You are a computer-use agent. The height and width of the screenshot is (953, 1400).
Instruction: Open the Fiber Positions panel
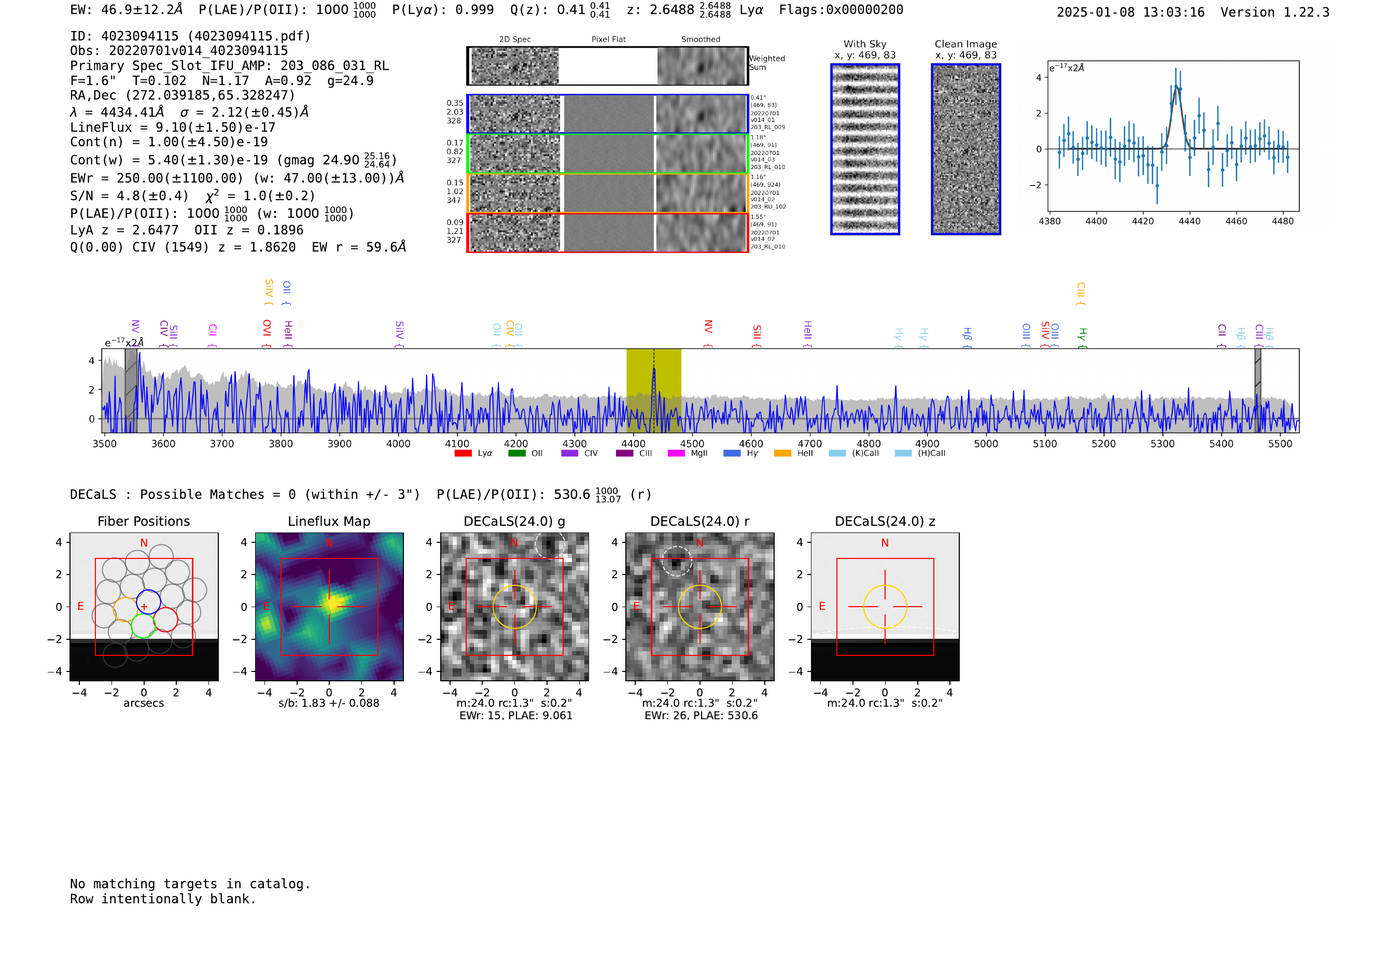144,607
